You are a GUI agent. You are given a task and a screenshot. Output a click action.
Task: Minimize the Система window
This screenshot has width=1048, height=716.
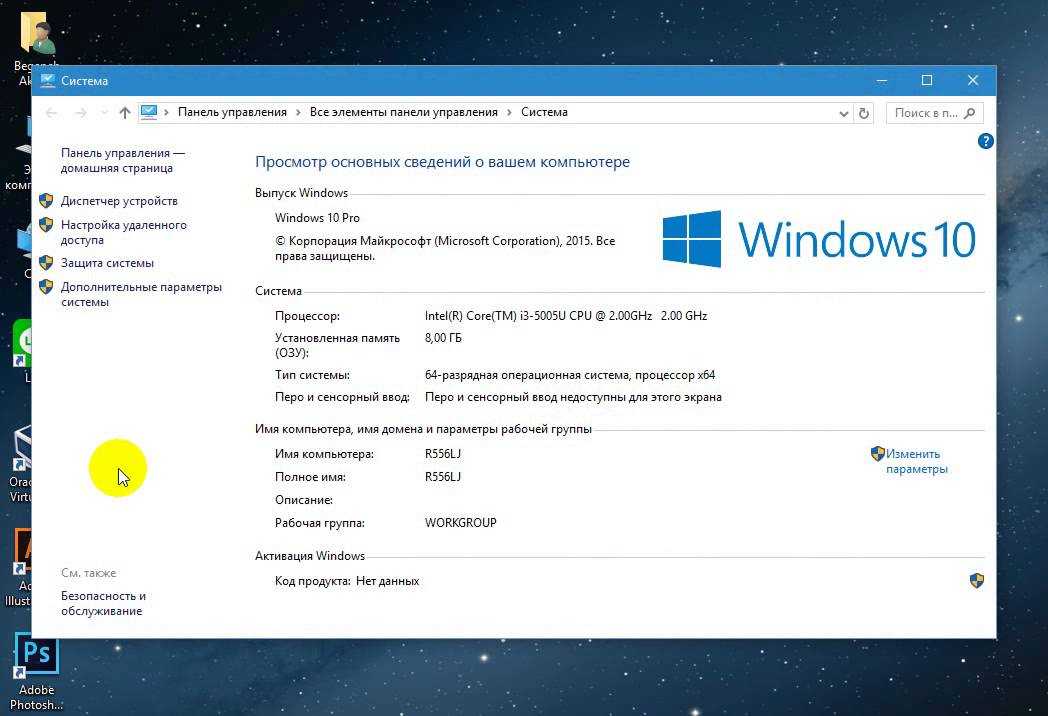(882, 80)
